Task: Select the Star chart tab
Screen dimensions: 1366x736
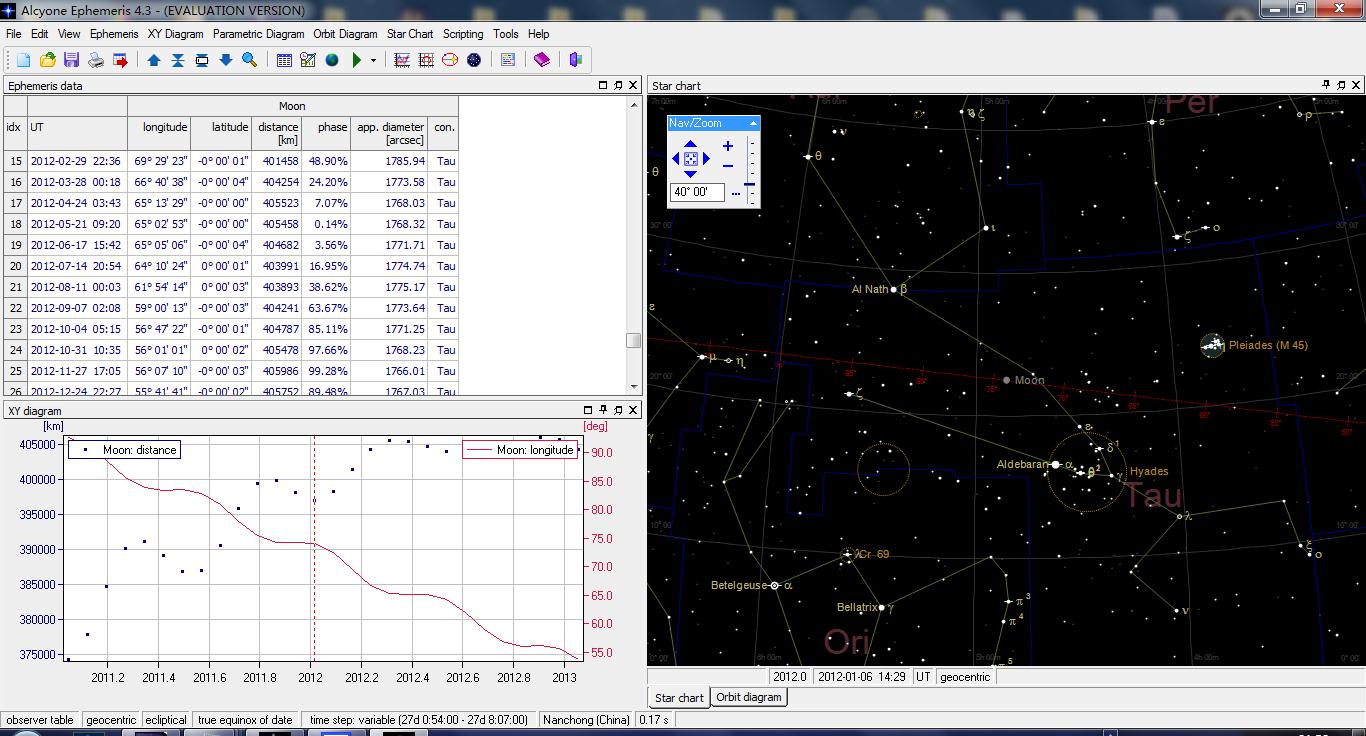Action: (x=679, y=698)
